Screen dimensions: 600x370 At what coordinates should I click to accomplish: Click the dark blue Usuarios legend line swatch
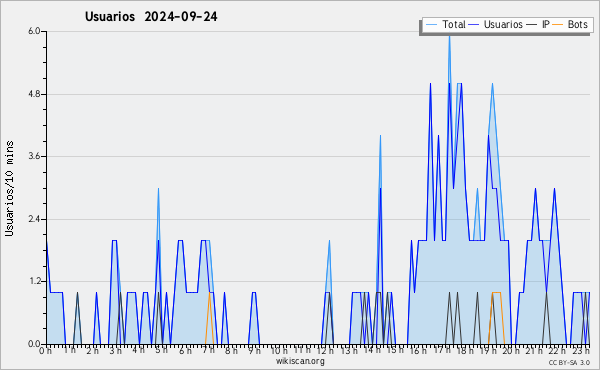(x=474, y=25)
